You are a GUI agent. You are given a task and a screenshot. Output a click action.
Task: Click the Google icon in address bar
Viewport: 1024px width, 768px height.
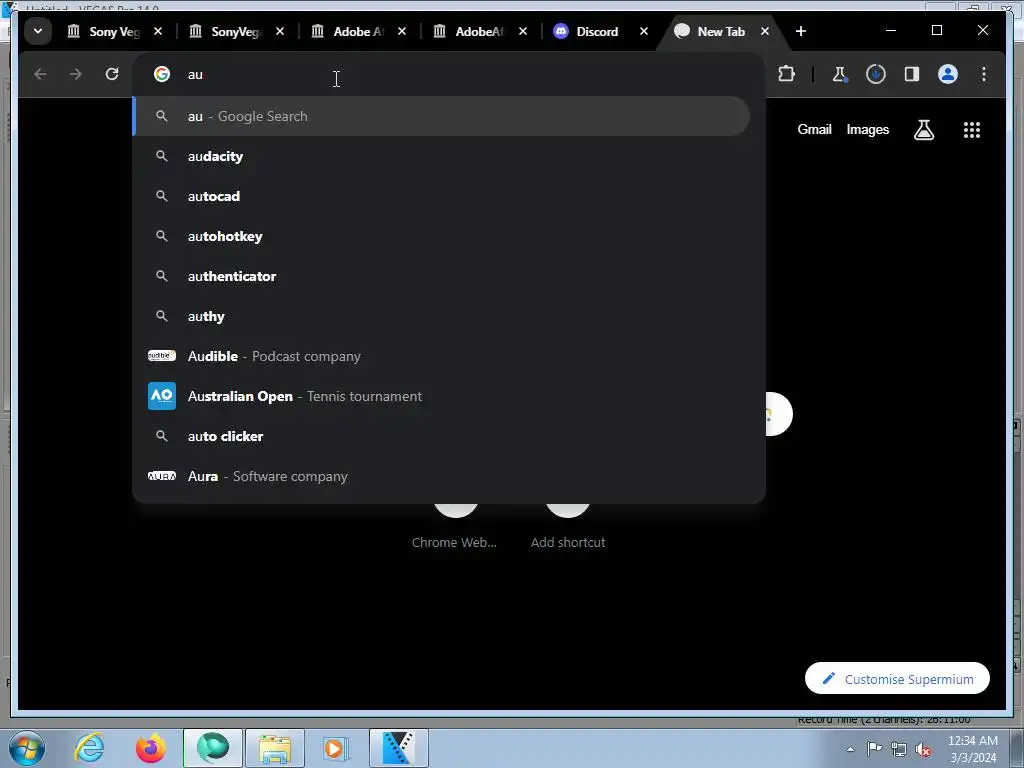[x=162, y=74]
